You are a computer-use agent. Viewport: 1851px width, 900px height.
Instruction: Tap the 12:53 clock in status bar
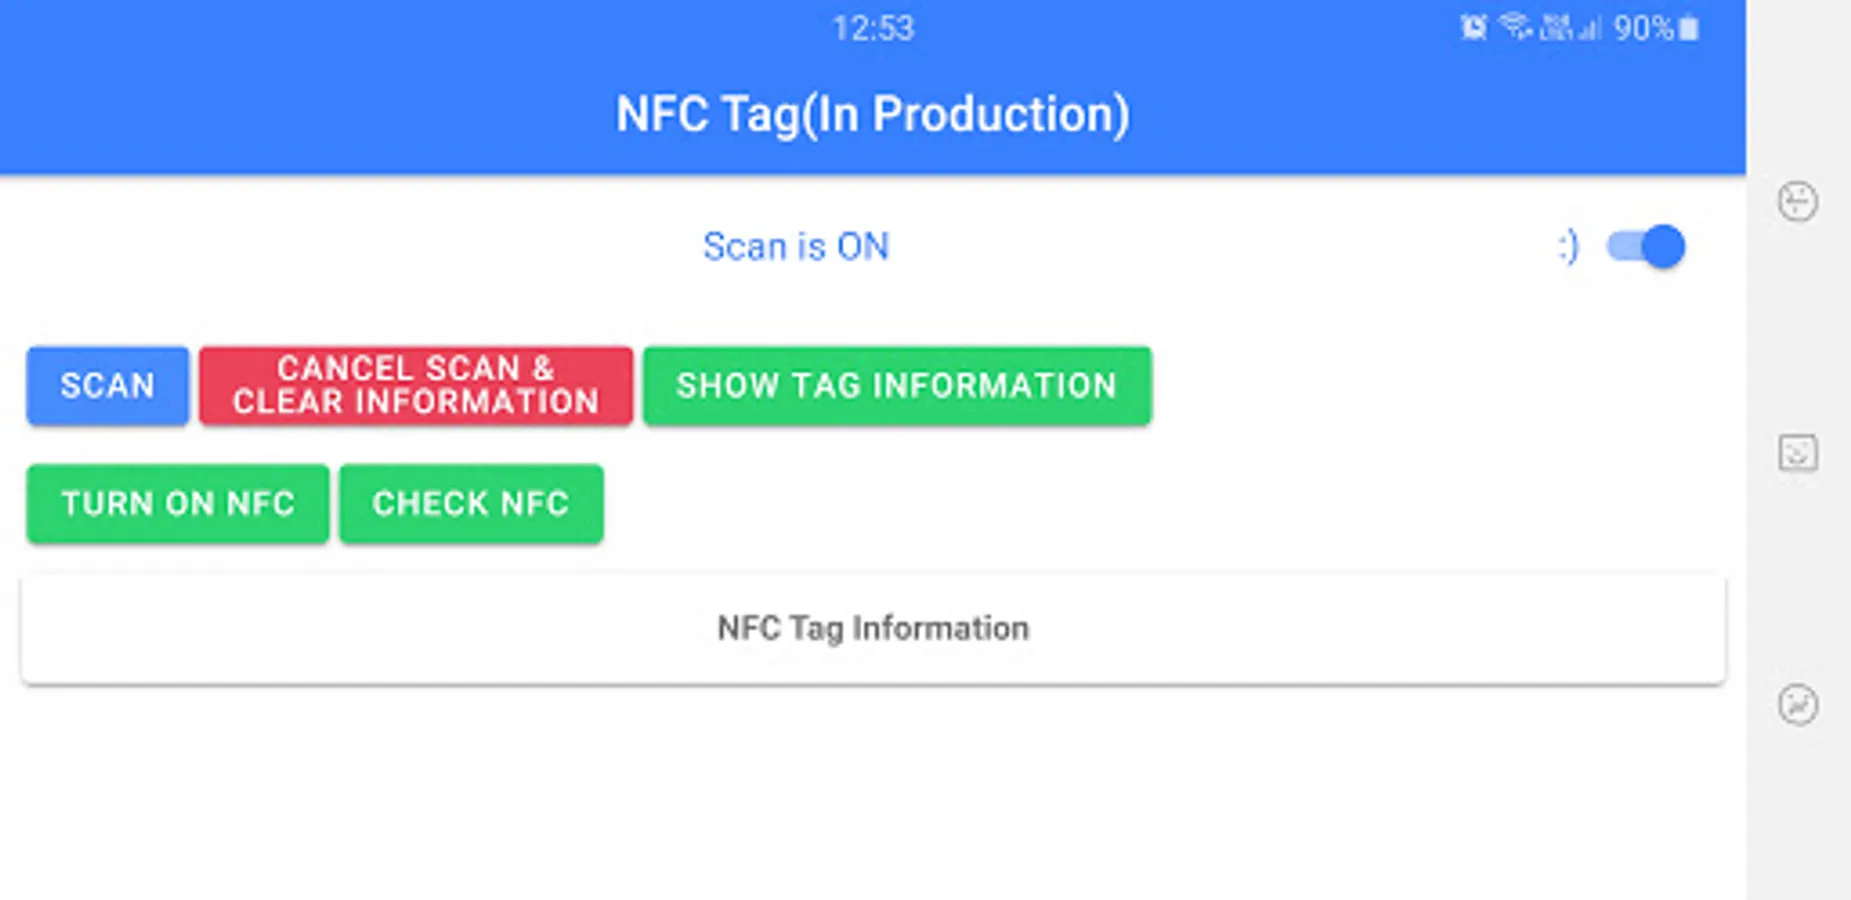coord(873,28)
